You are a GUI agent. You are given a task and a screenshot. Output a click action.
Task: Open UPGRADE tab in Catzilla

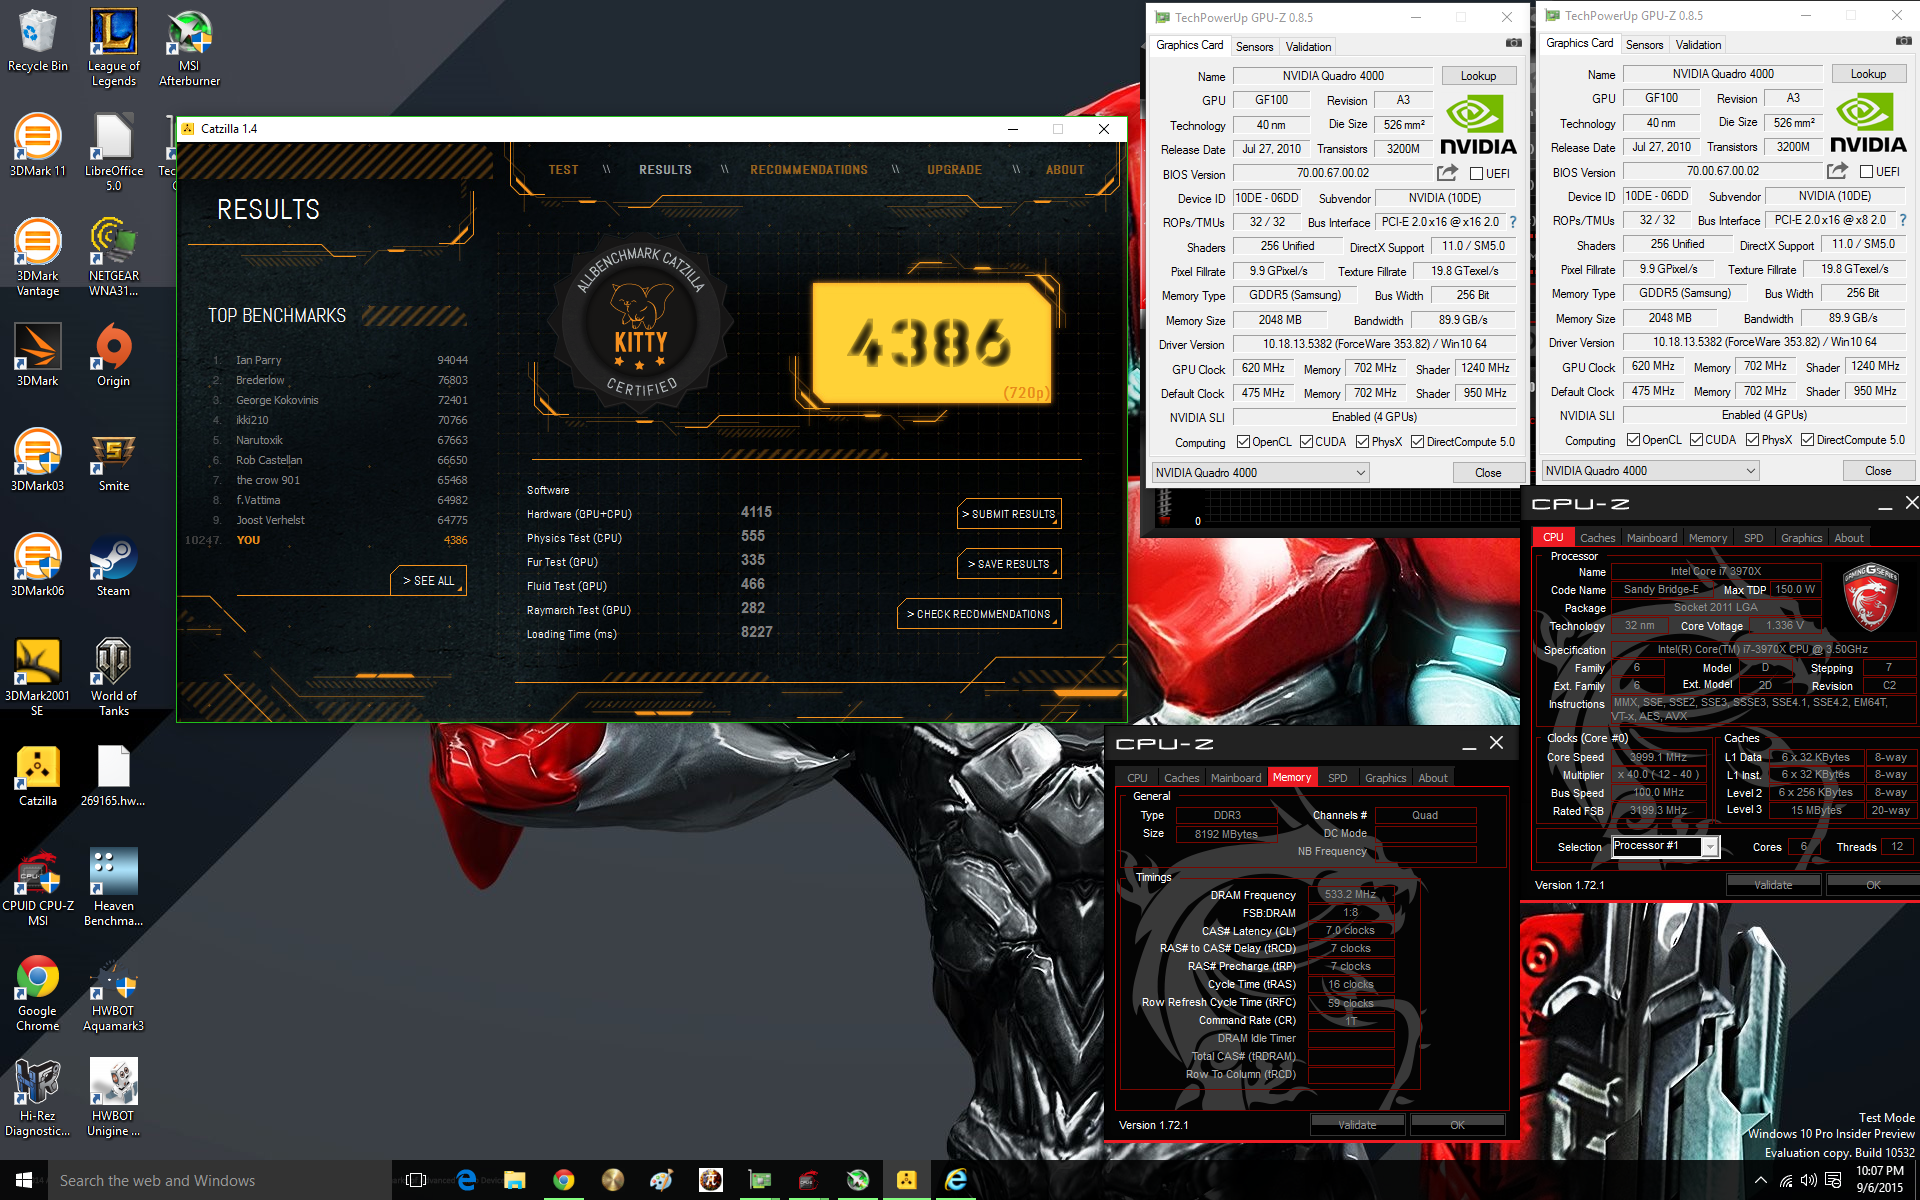pos(954,170)
